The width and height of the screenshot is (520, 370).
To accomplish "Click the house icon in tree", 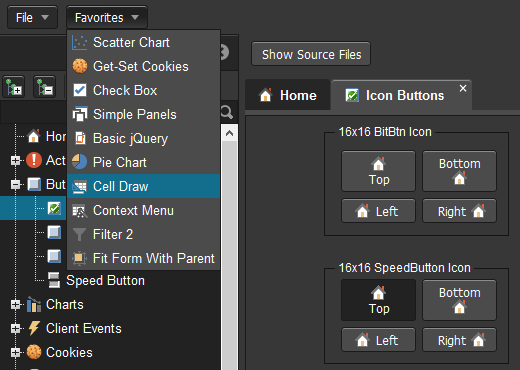I will tap(34, 136).
